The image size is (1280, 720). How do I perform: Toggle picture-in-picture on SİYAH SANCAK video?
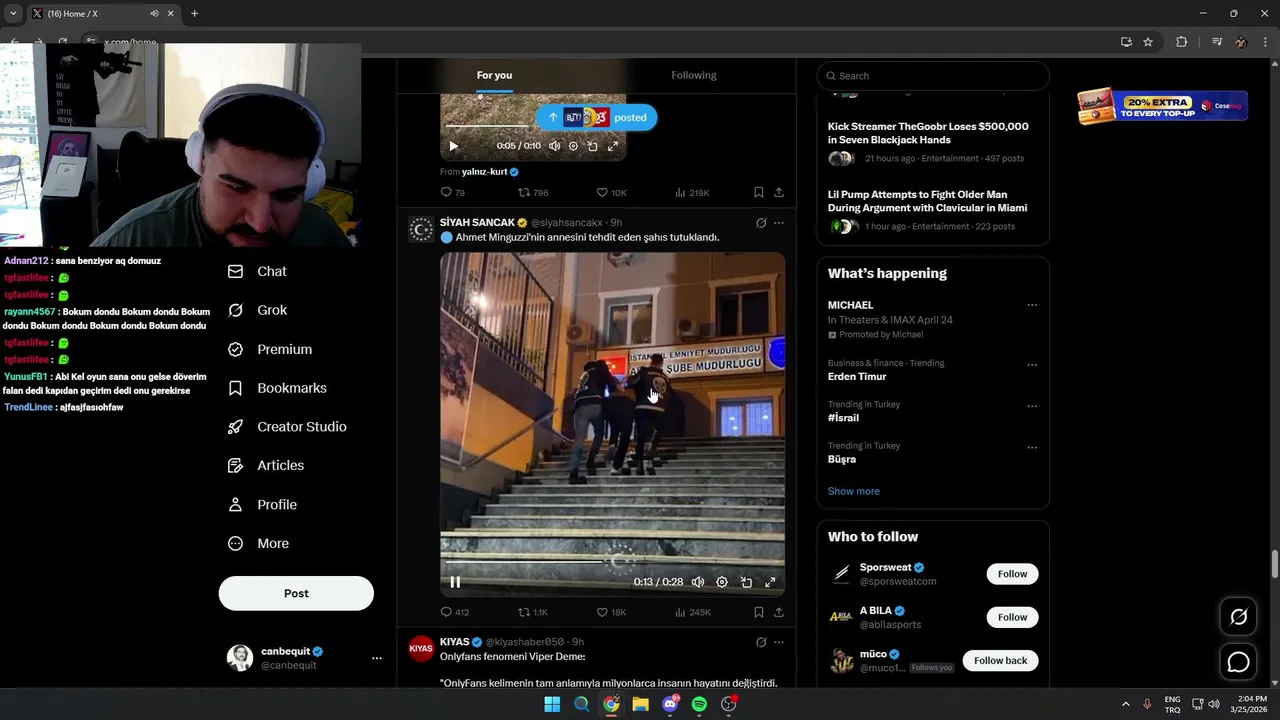pos(746,582)
